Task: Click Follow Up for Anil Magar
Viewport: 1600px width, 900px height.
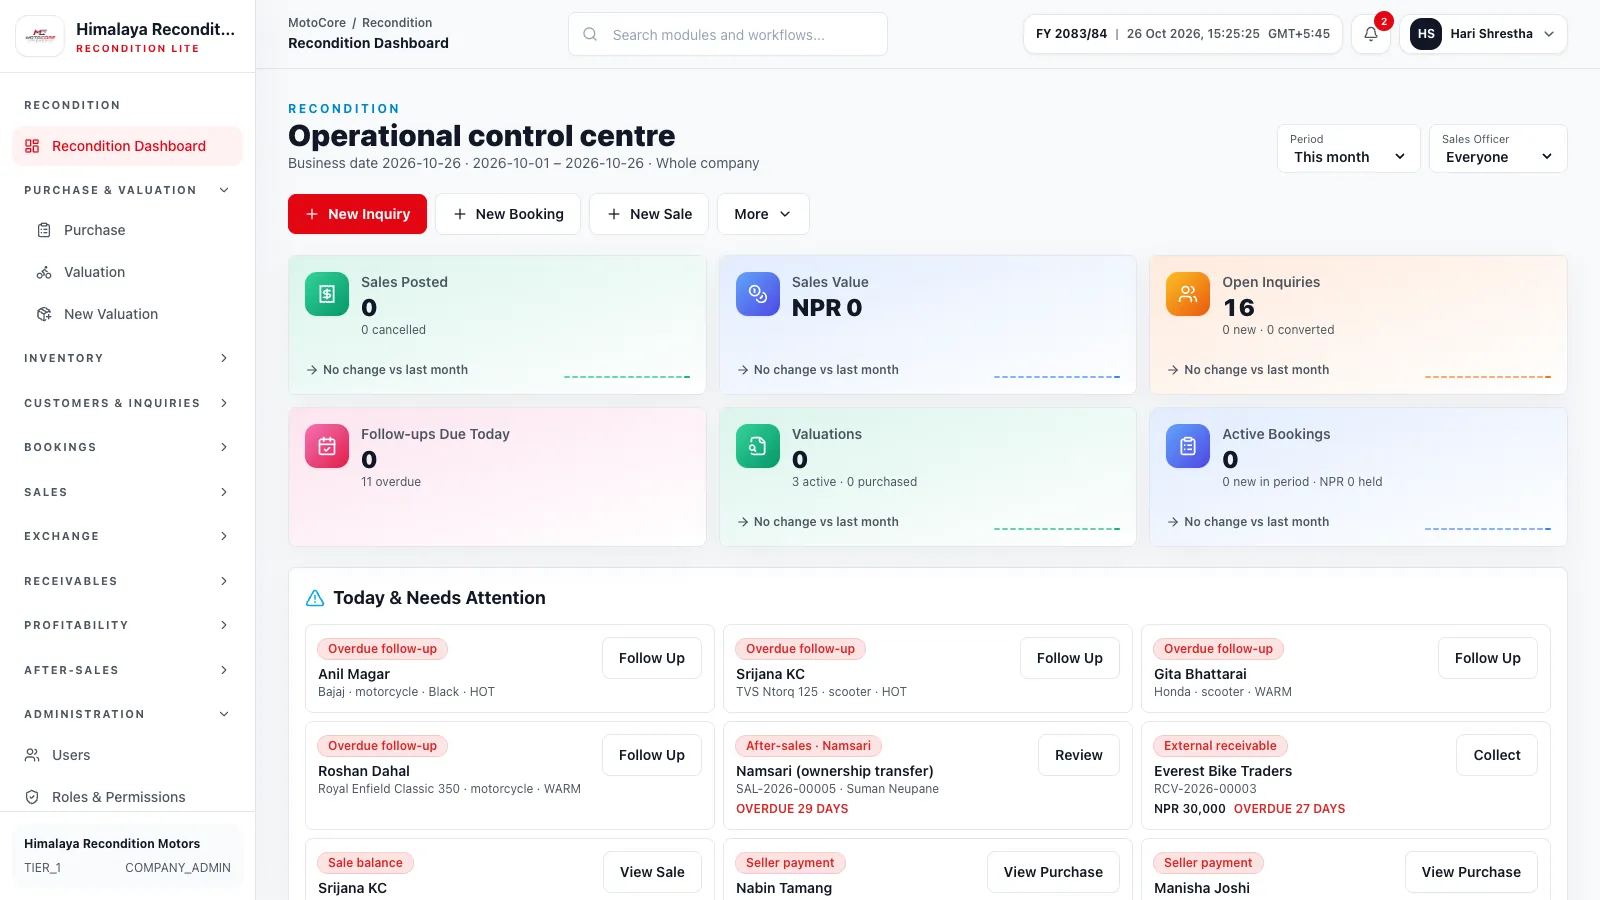Action: pyautogui.click(x=652, y=658)
